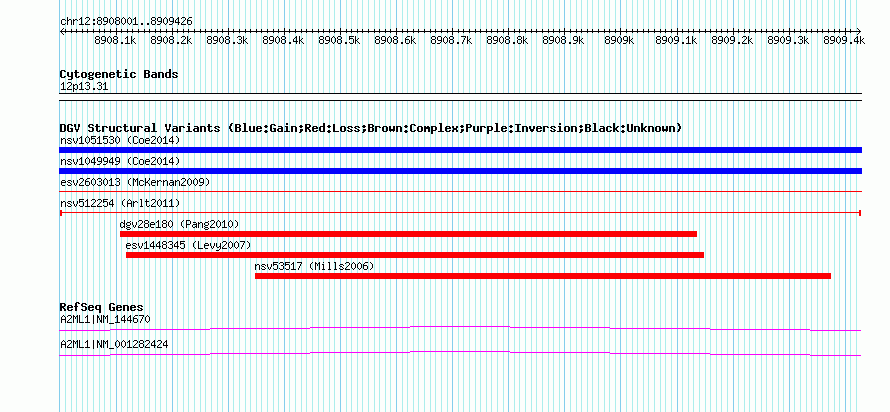Click the 8908.7k ruler position
890x412 pixels.
click(x=451, y=40)
